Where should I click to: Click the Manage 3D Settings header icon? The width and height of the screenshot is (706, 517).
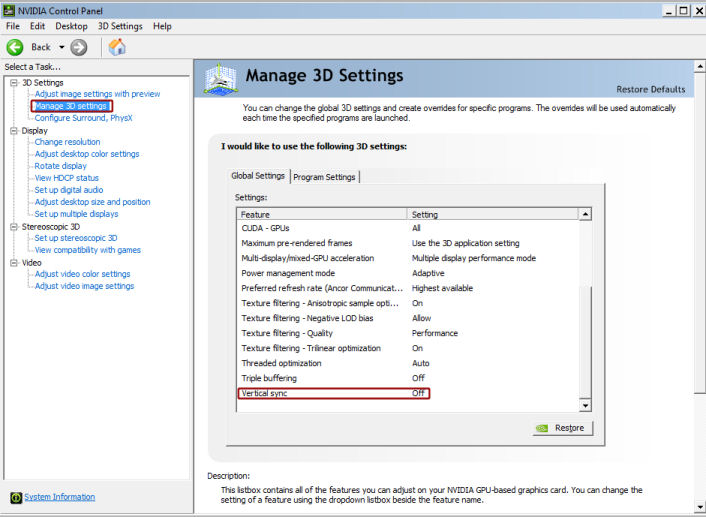coord(220,79)
